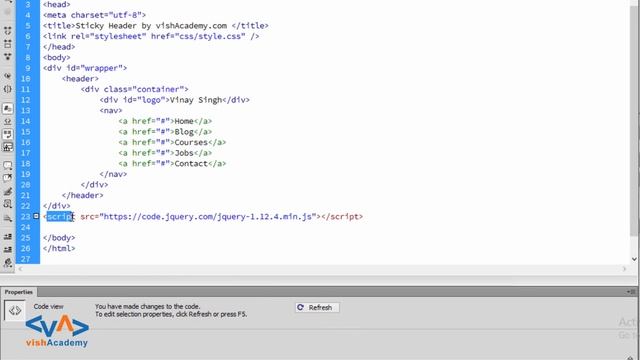Screen dimensions: 640x360
Task: Click the Indent Code icon
Action: tap(7, 236)
